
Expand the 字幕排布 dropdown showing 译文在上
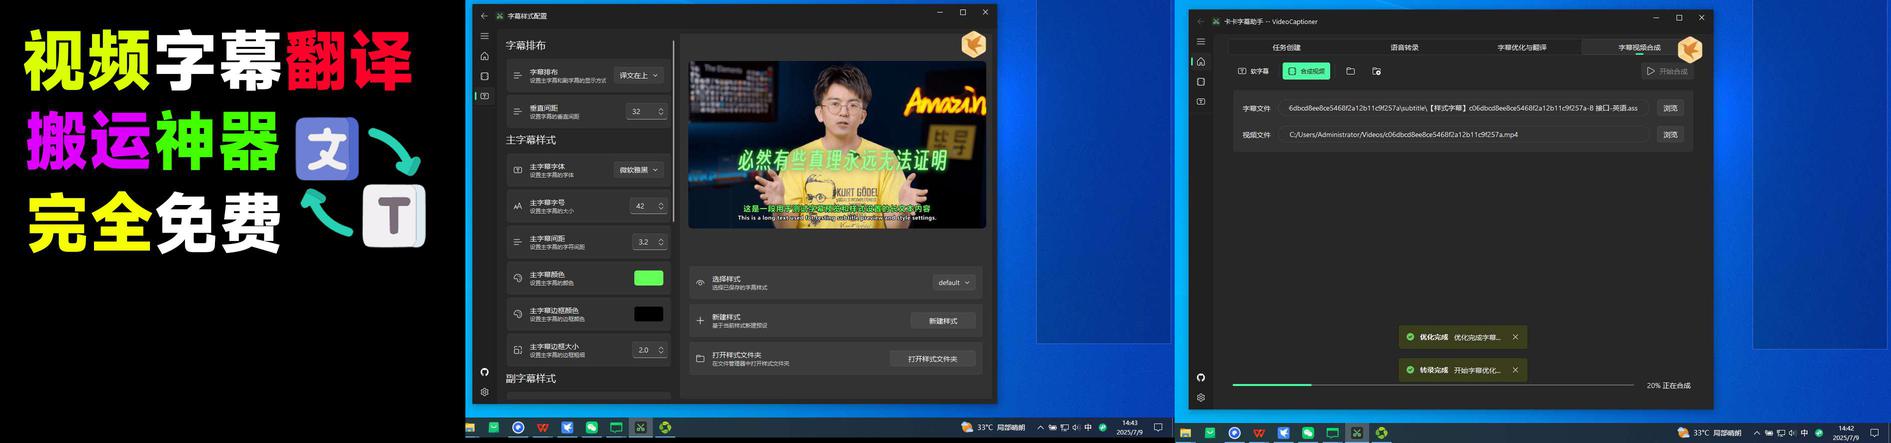click(x=639, y=75)
